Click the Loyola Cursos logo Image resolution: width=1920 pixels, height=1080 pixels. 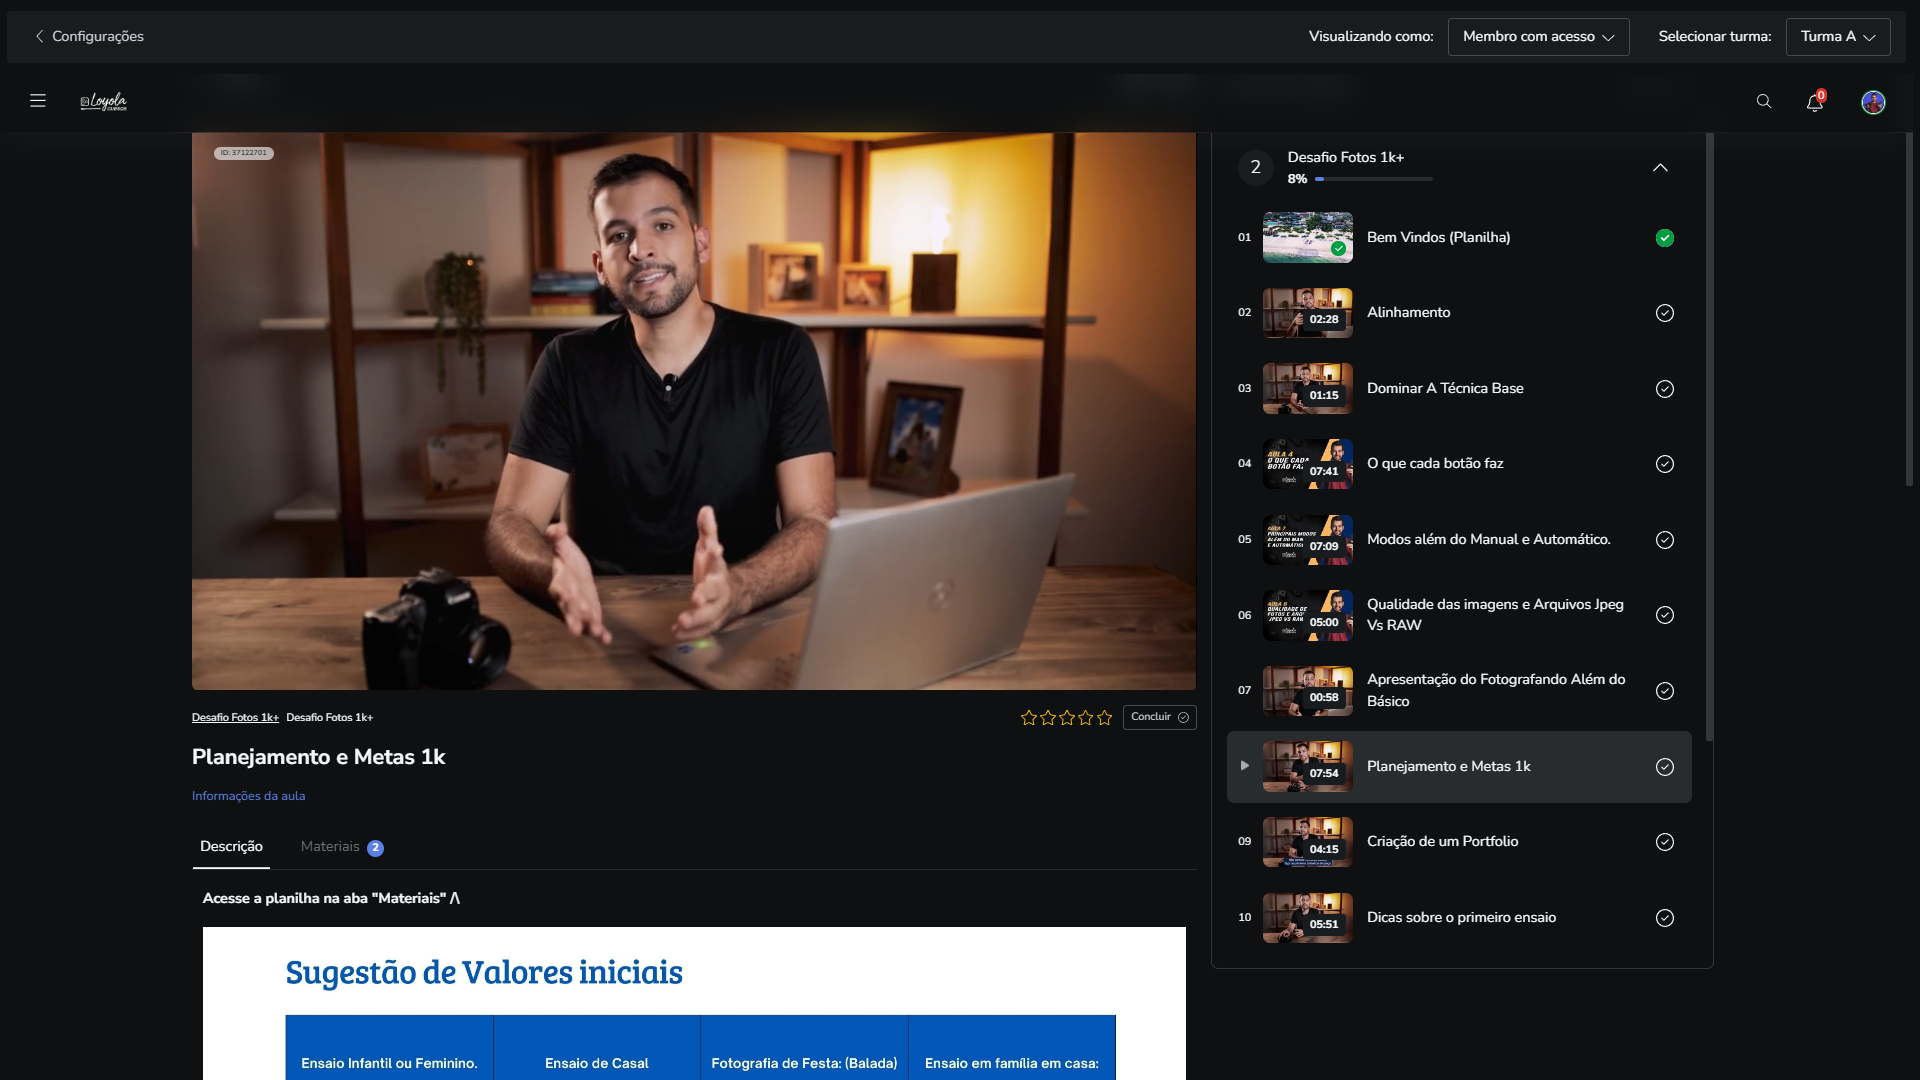click(104, 102)
